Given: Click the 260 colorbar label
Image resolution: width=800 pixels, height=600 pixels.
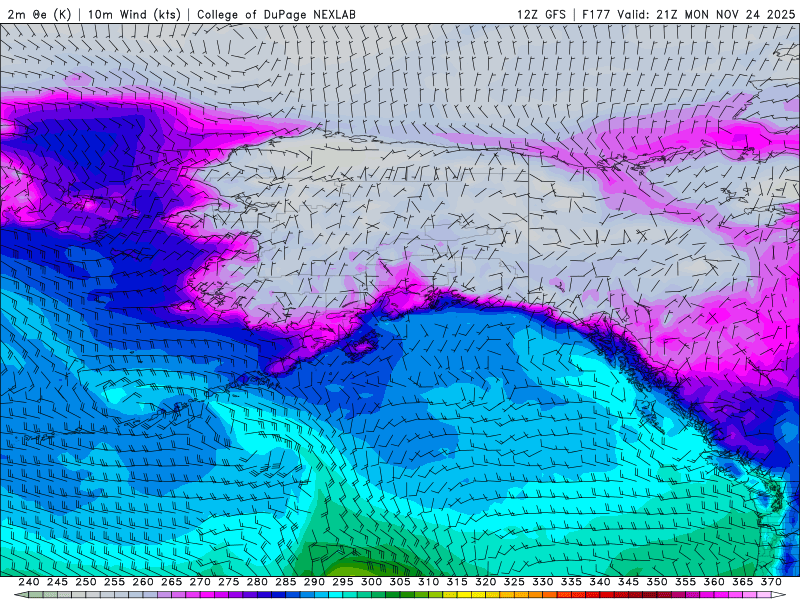Looking at the screenshot, I should tap(143, 582).
